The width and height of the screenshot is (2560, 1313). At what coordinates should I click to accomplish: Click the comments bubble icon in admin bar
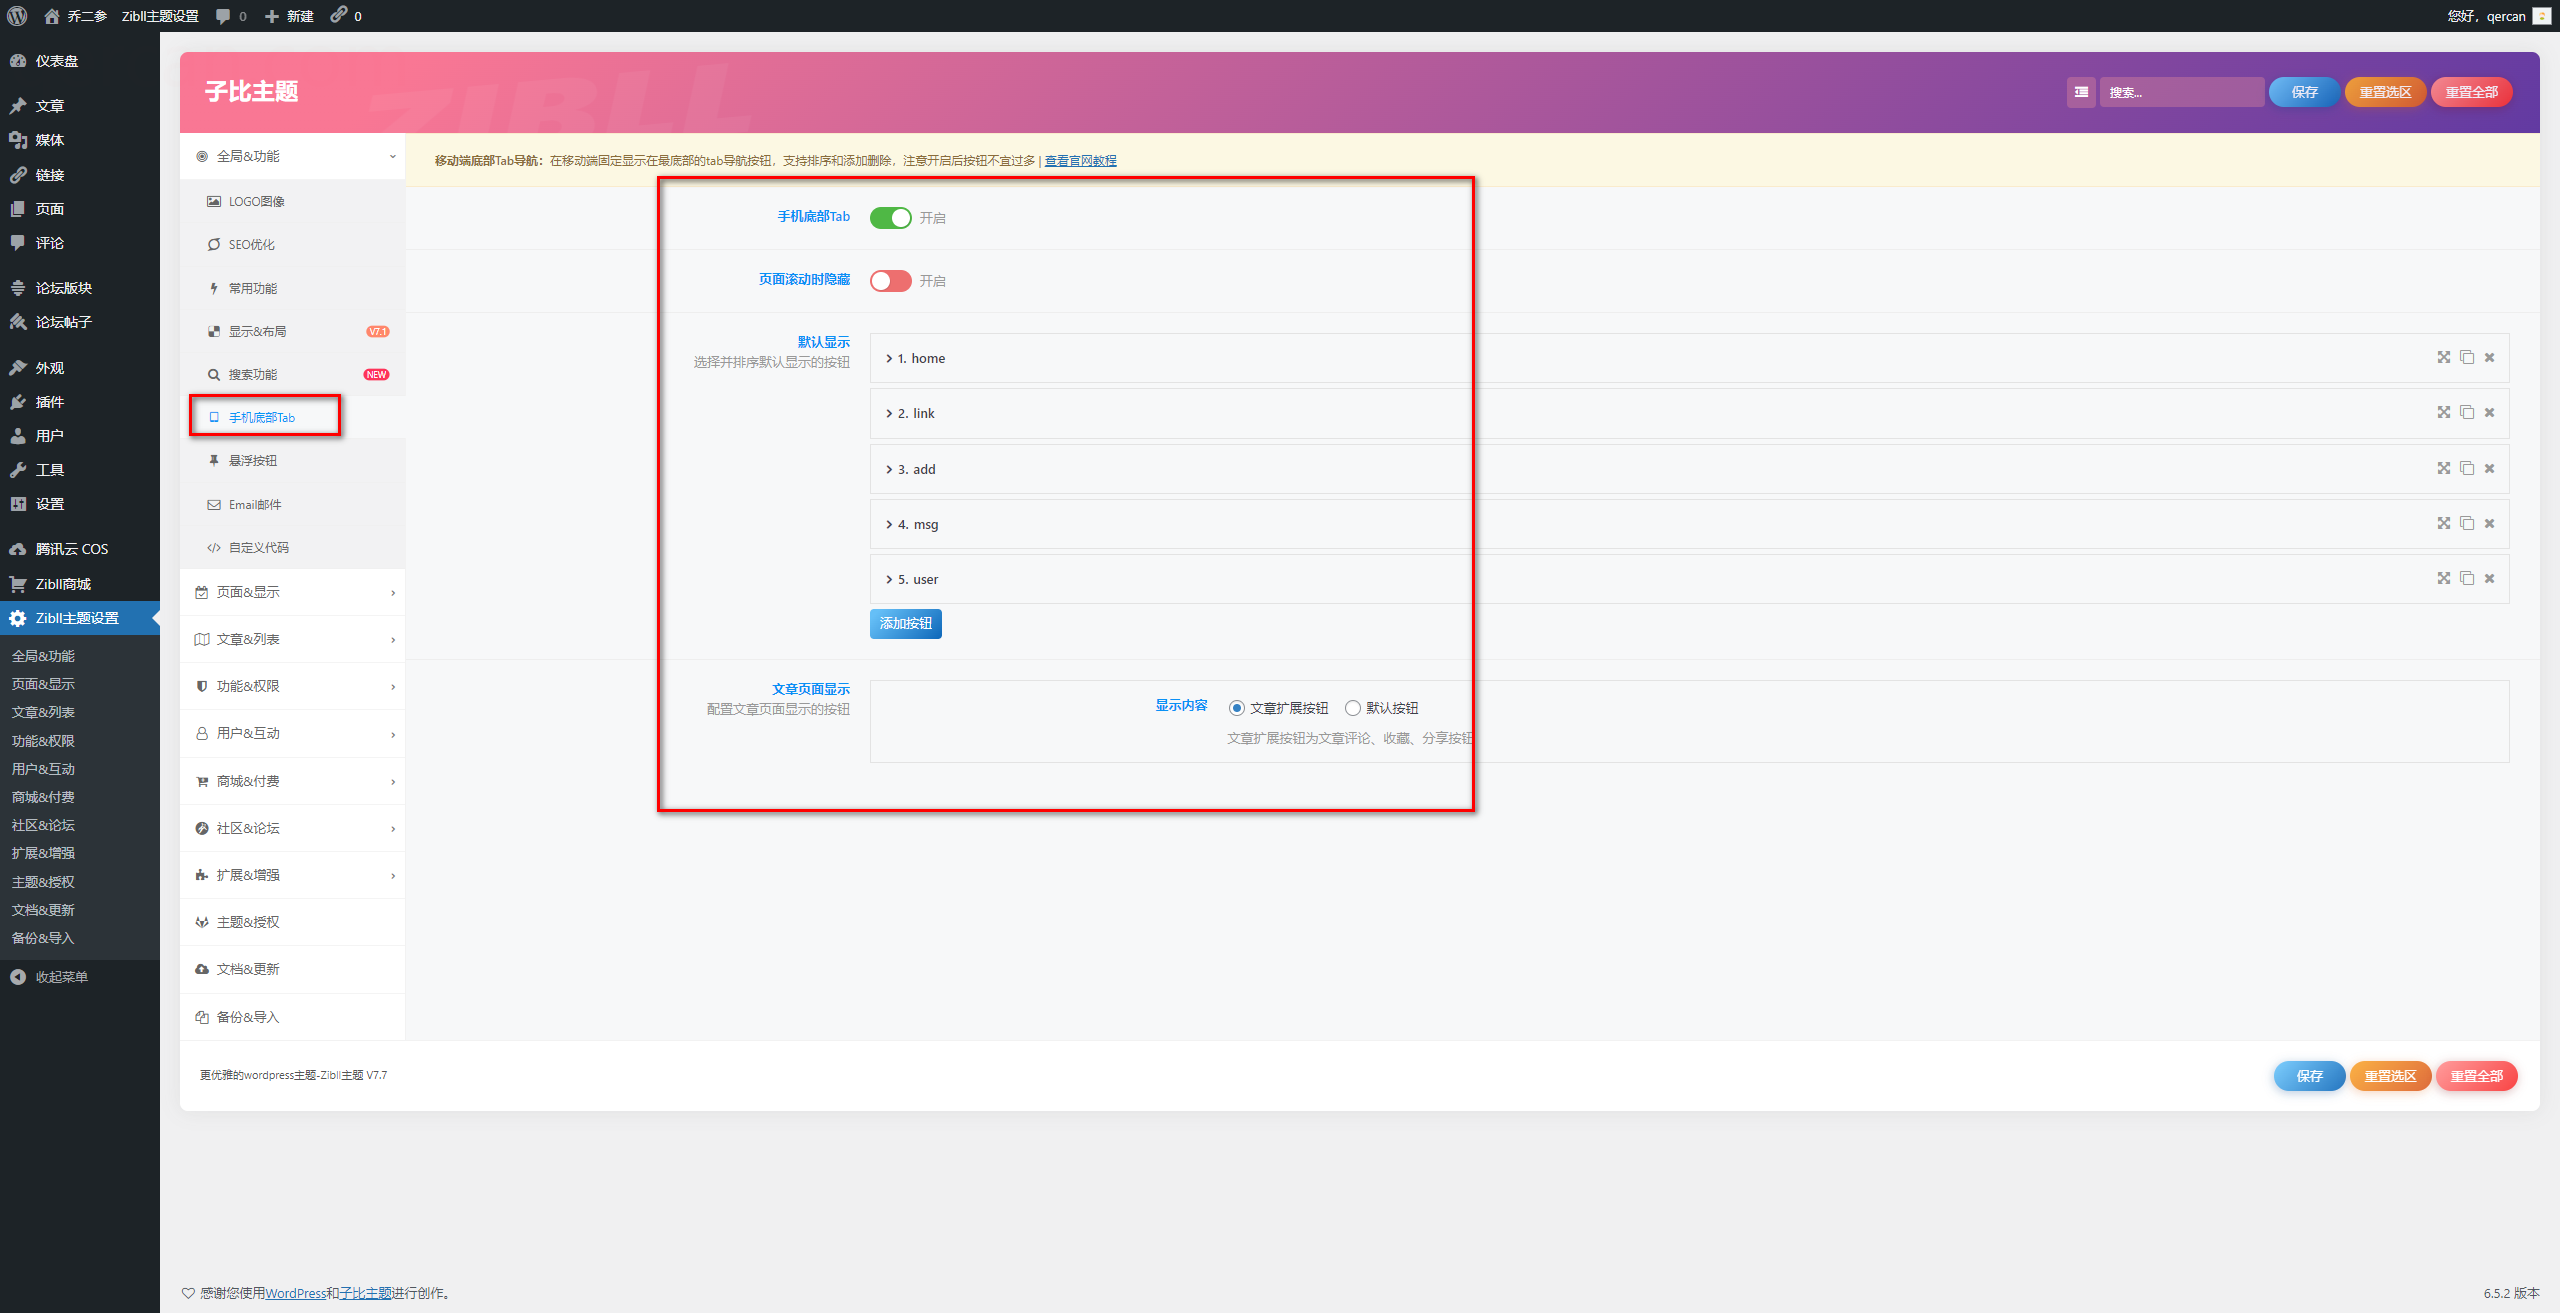[x=223, y=16]
